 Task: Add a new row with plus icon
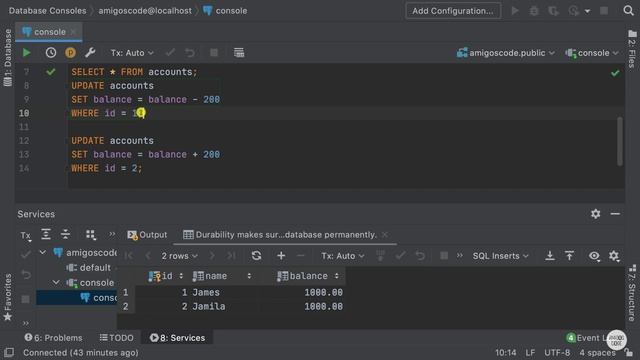tap(281, 256)
